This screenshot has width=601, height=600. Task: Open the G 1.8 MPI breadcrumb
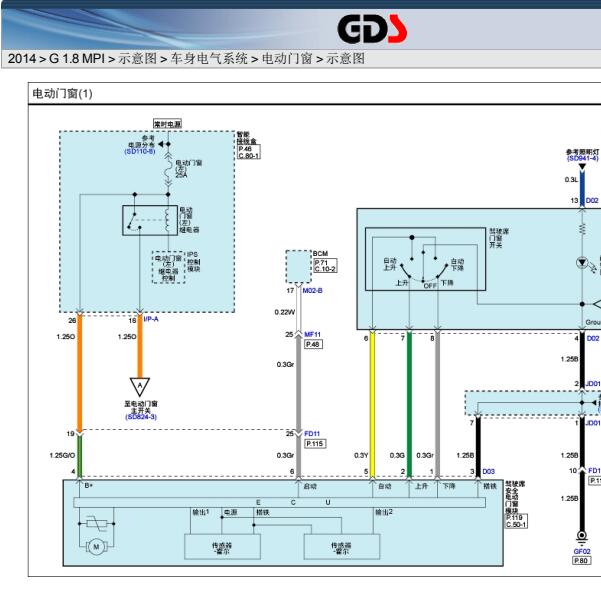click(77, 59)
